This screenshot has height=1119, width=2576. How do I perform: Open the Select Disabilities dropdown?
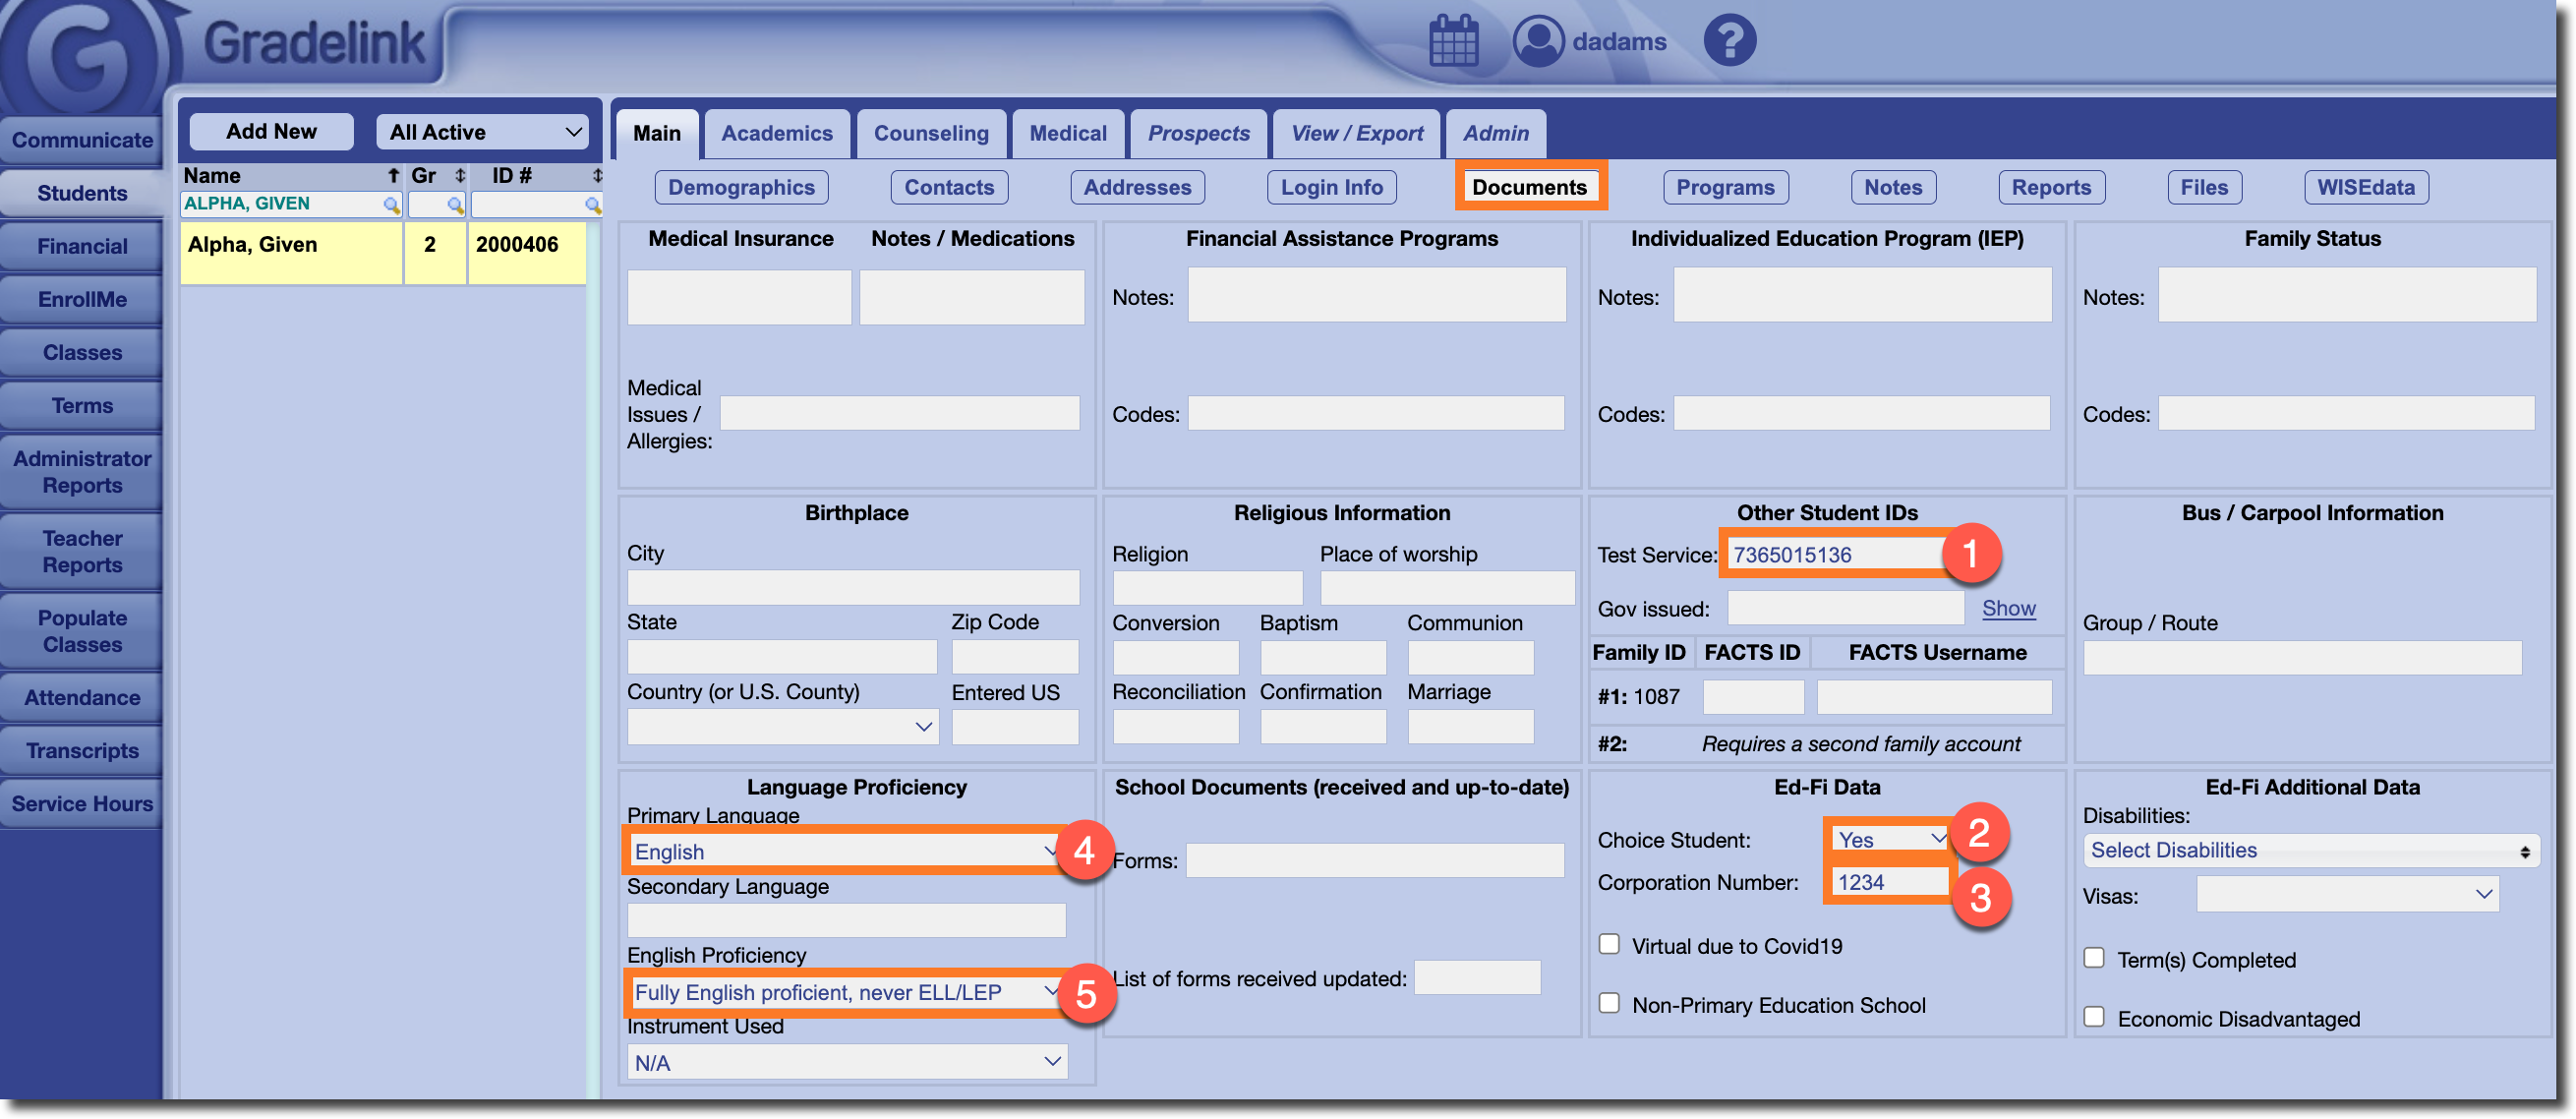[x=2310, y=851]
